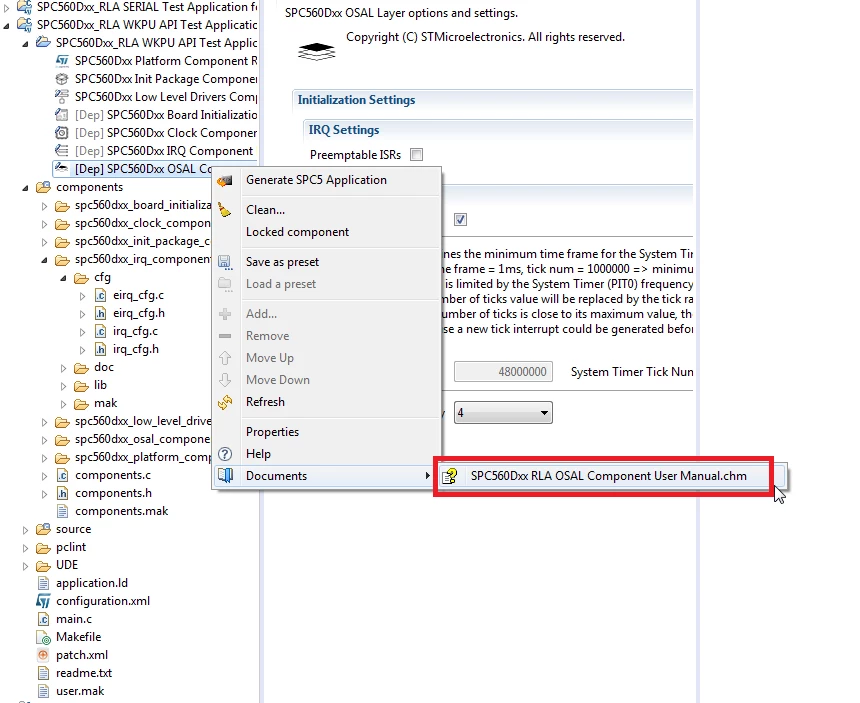Click the components.mak file icon

pyautogui.click(x=63, y=511)
